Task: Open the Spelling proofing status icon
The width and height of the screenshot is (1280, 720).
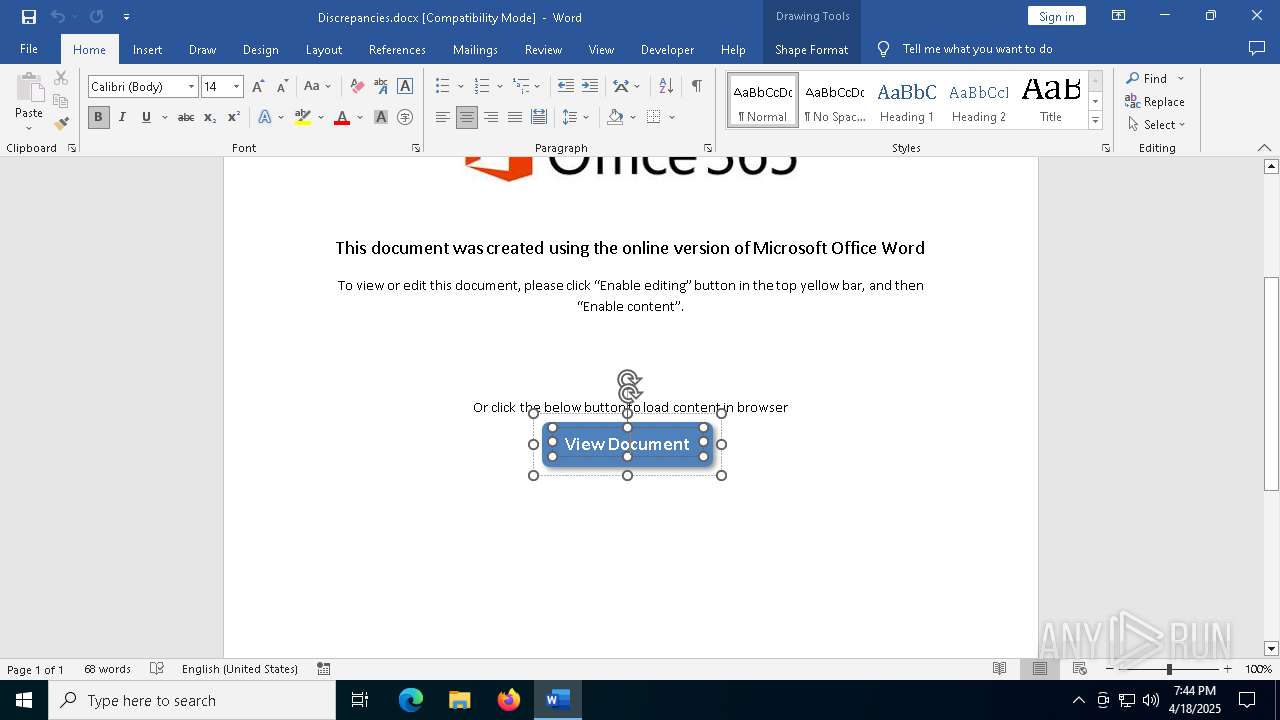Action: (157, 669)
